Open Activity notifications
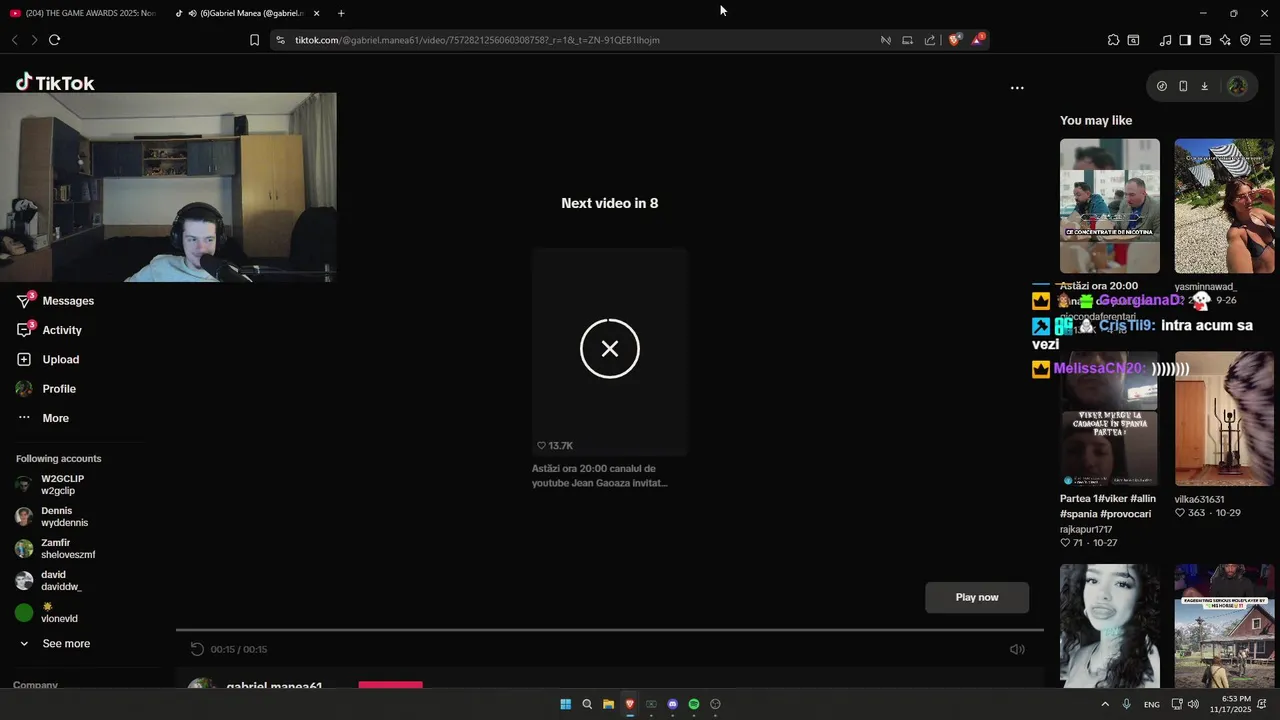The image size is (1280, 720). tap(49, 330)
